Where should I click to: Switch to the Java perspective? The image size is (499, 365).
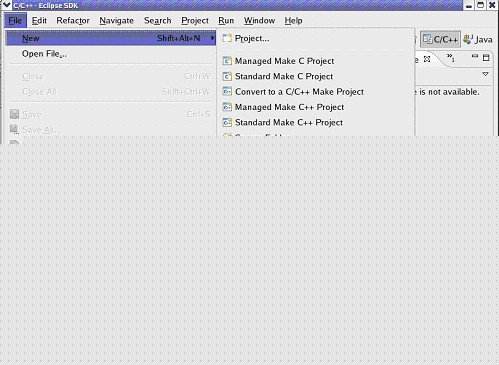click(478, 39)
